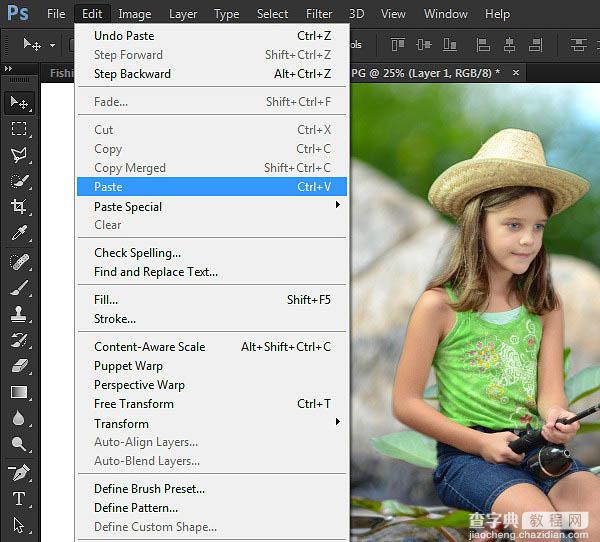This screenshot has width=600, height=542.
Task: Select the Crop tool
Action: coord(19,206)
